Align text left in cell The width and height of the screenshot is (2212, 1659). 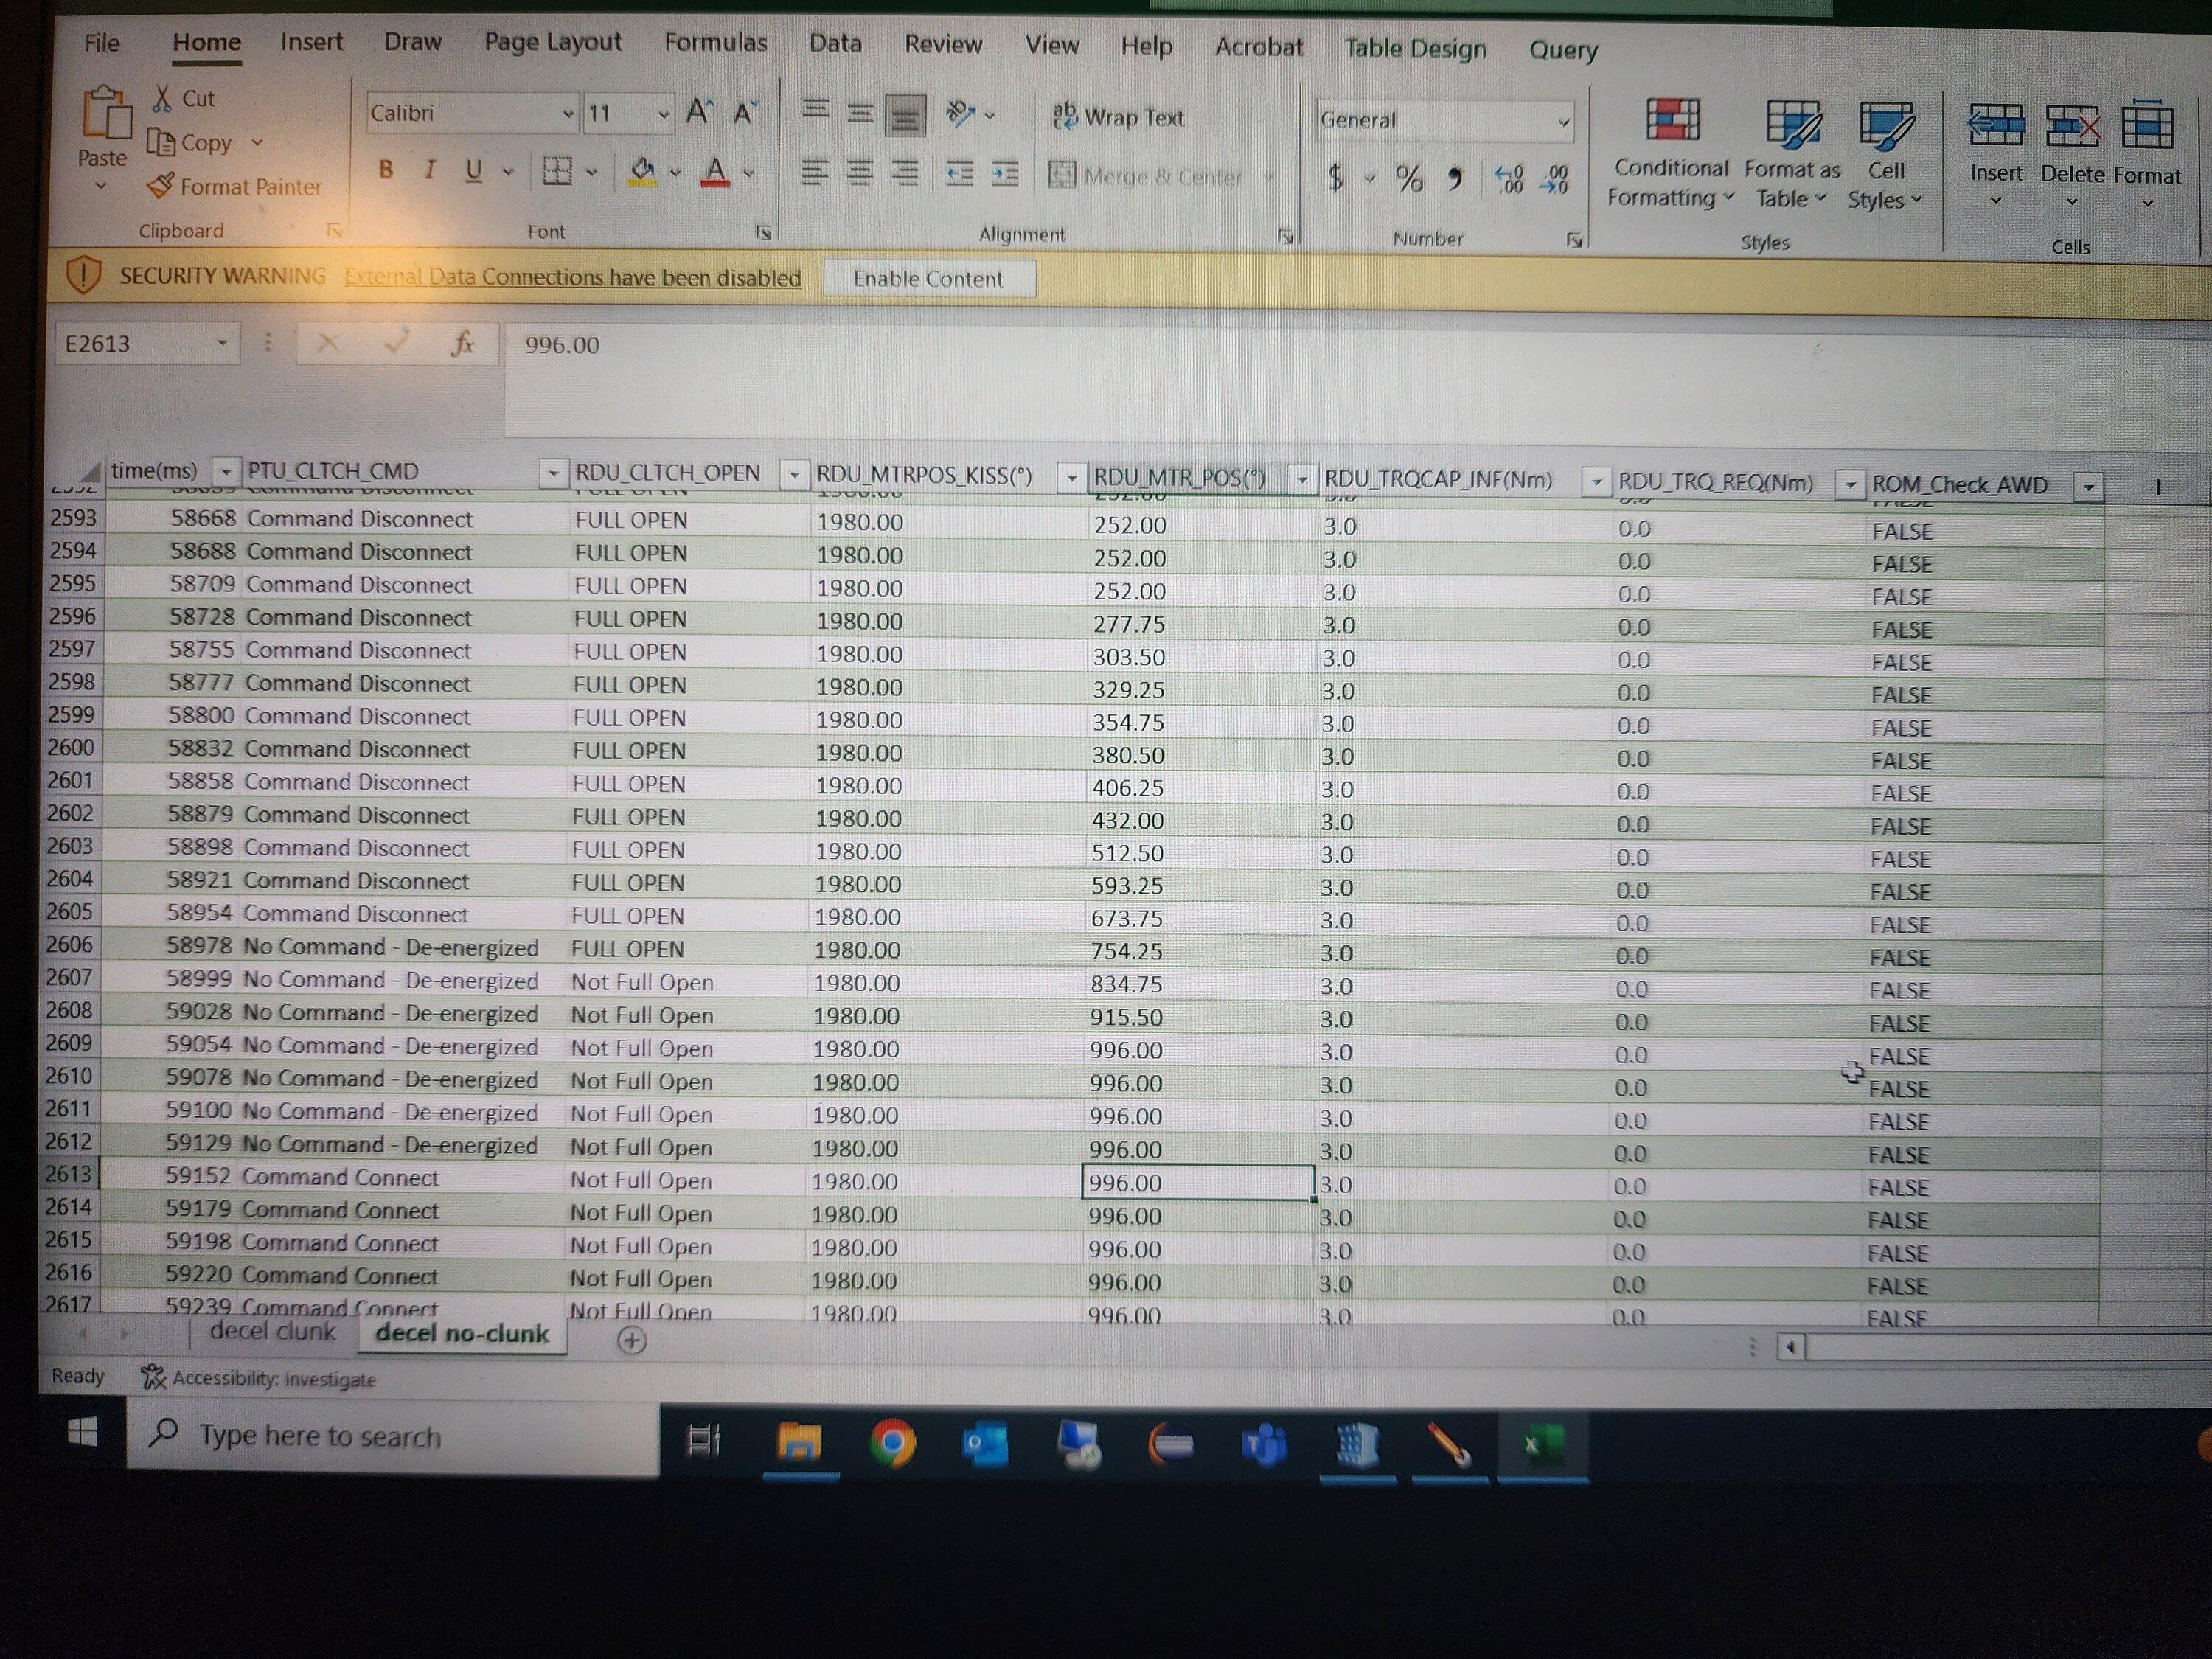point(814,173)
